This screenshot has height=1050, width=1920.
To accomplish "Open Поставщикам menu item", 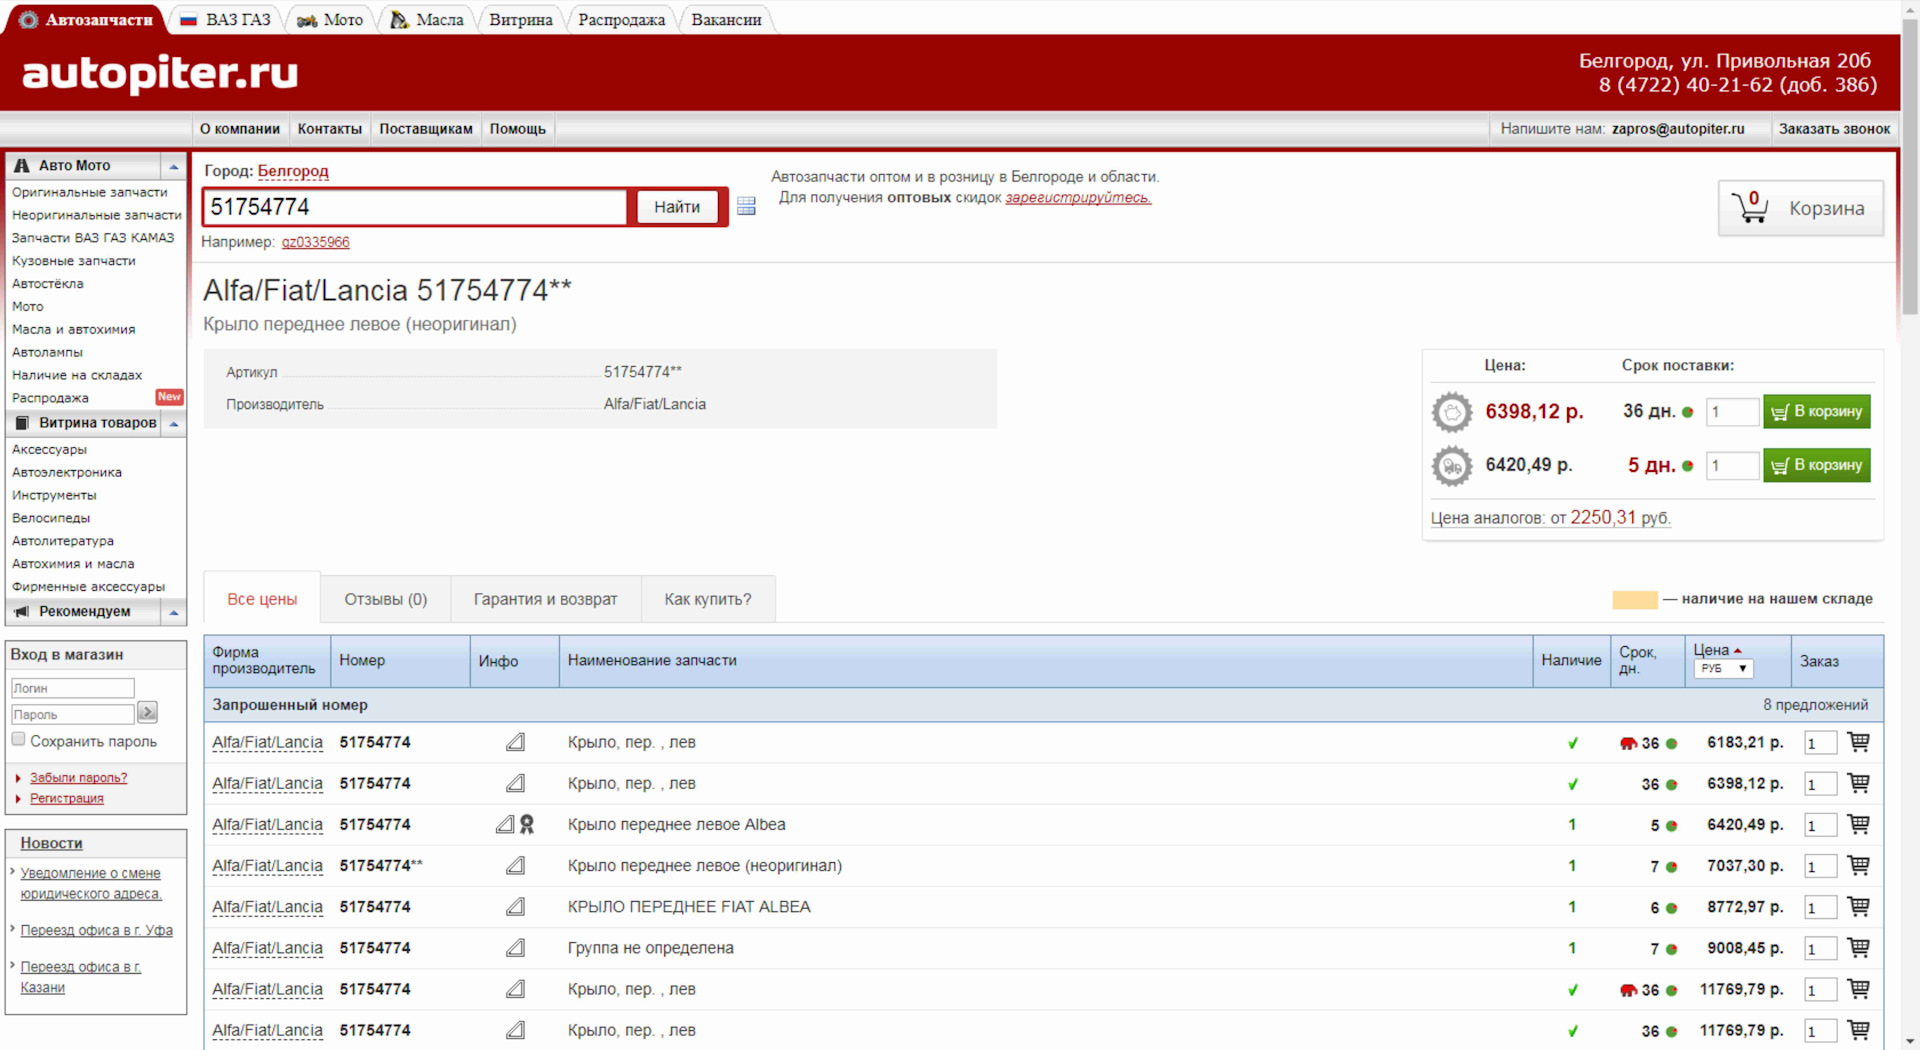I will click(426, 129).
